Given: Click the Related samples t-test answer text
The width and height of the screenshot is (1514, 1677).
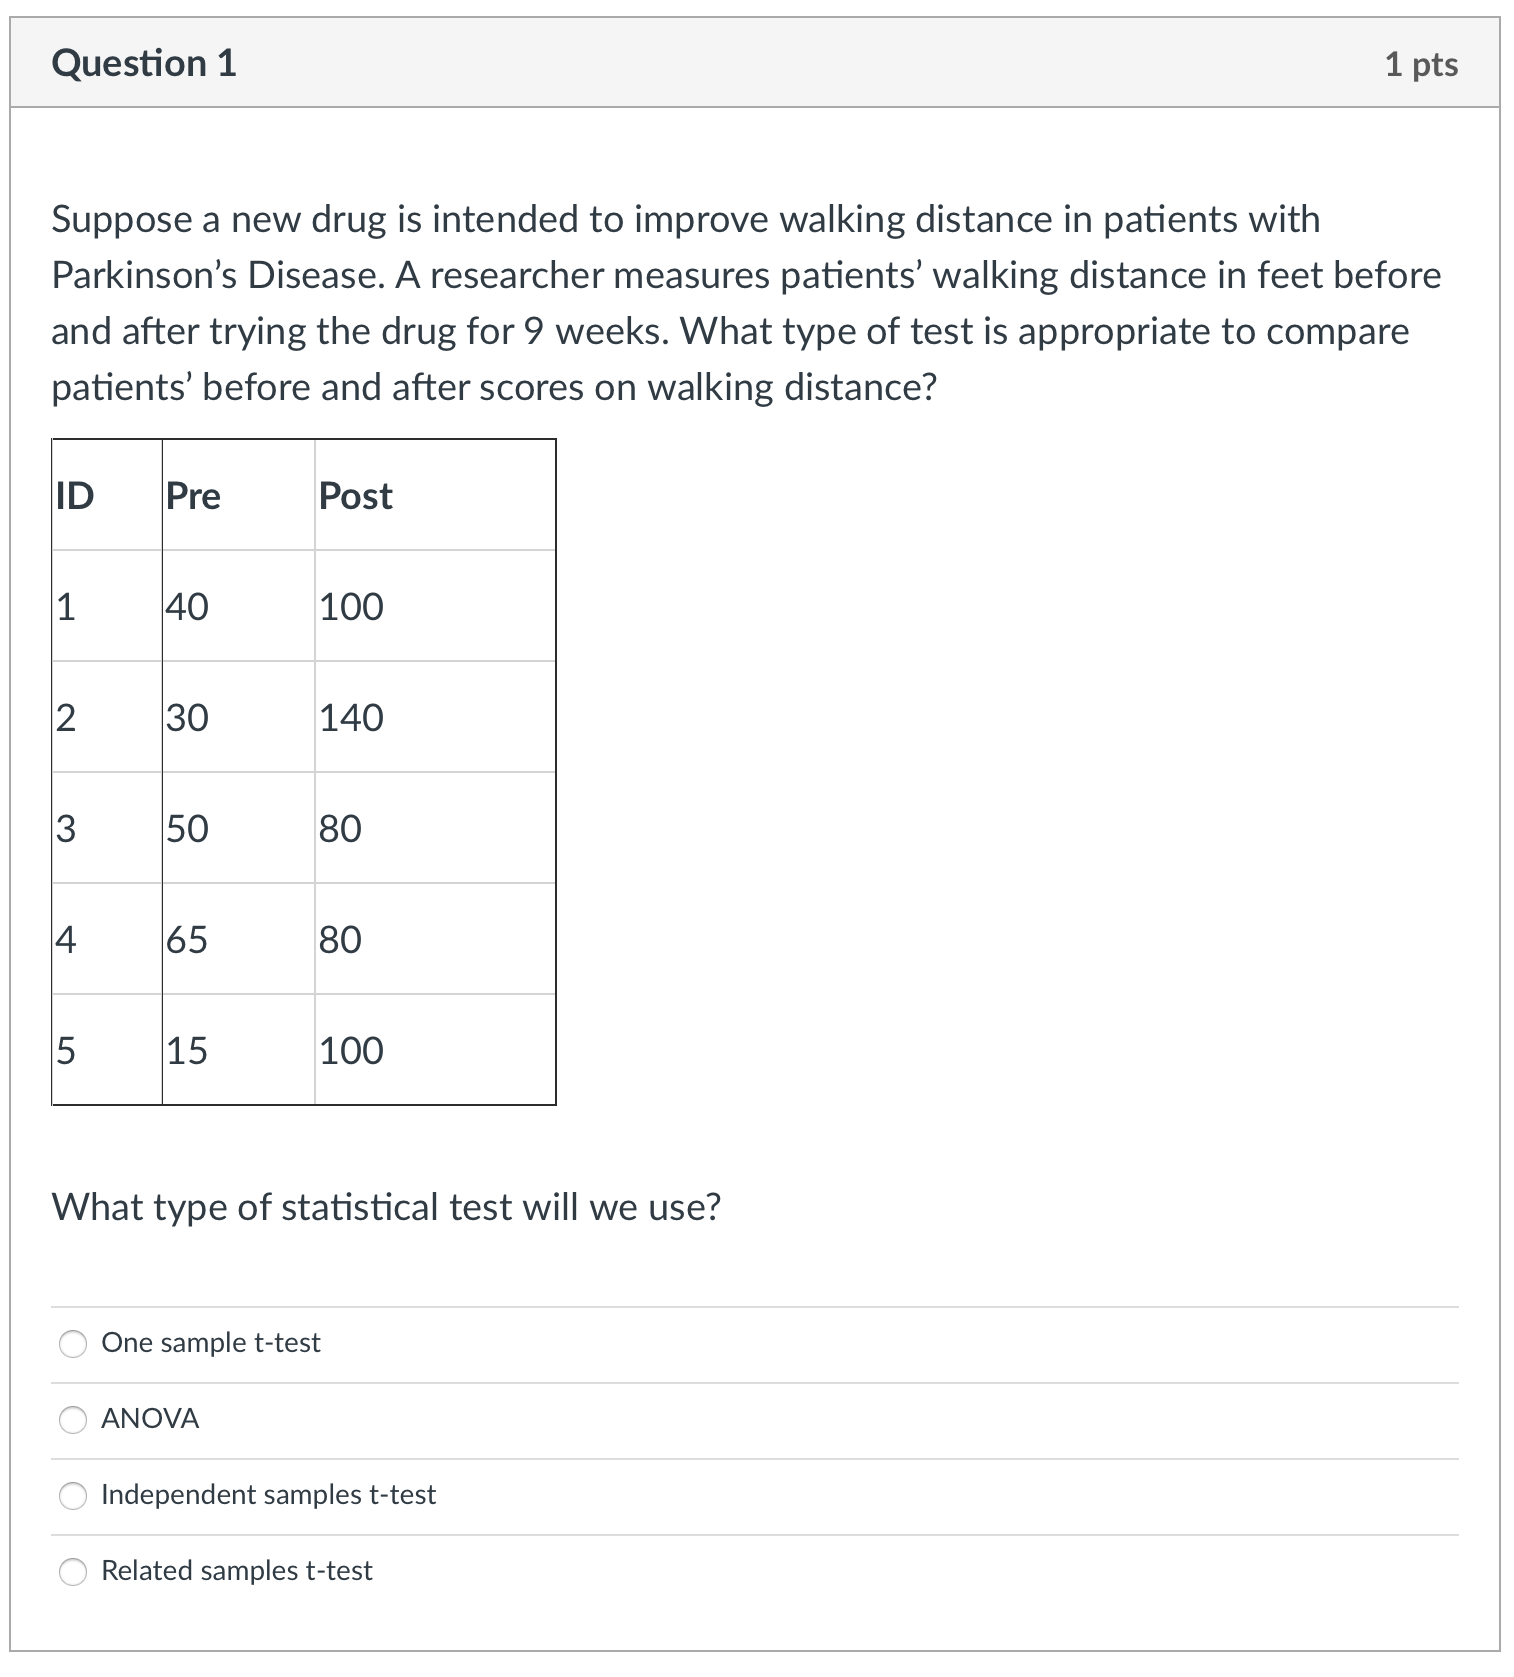Looking at the screenshot, I should pos(236,1571).
